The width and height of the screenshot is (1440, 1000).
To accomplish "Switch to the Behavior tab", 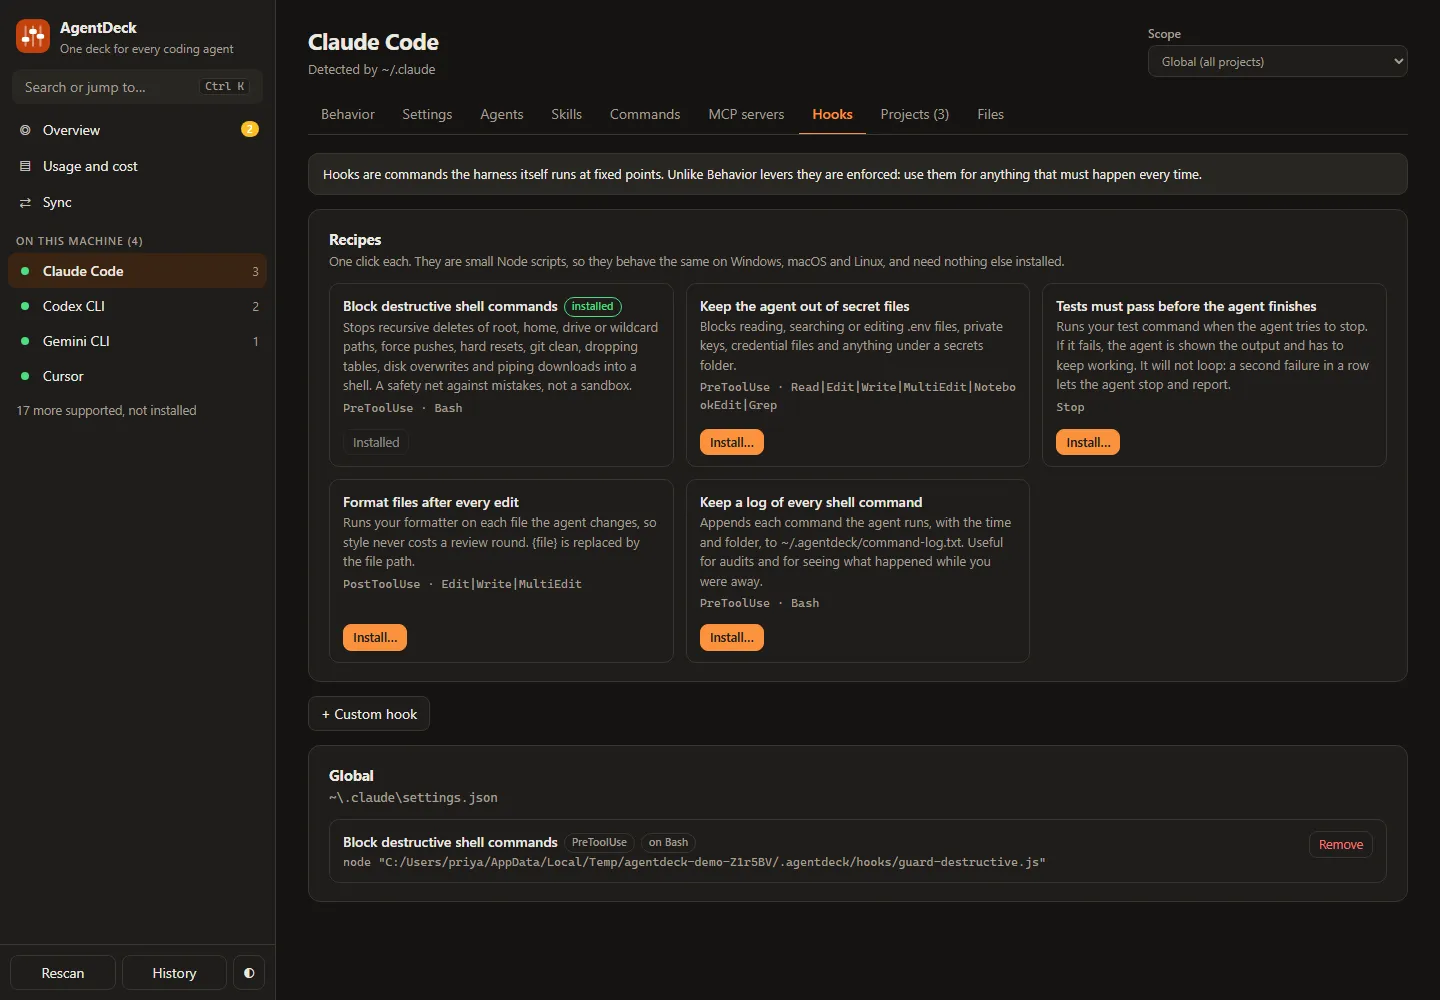I will click(x=348, y=114).
